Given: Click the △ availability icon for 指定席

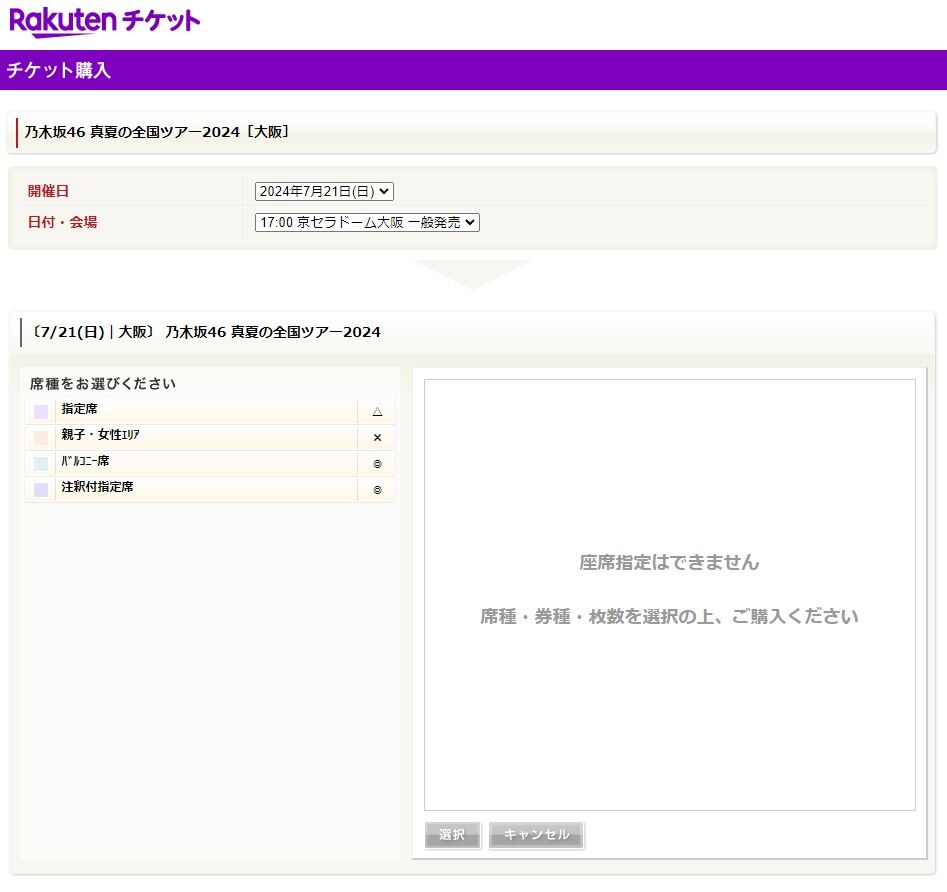Looking at the screenshot, I should coord(377,412).
